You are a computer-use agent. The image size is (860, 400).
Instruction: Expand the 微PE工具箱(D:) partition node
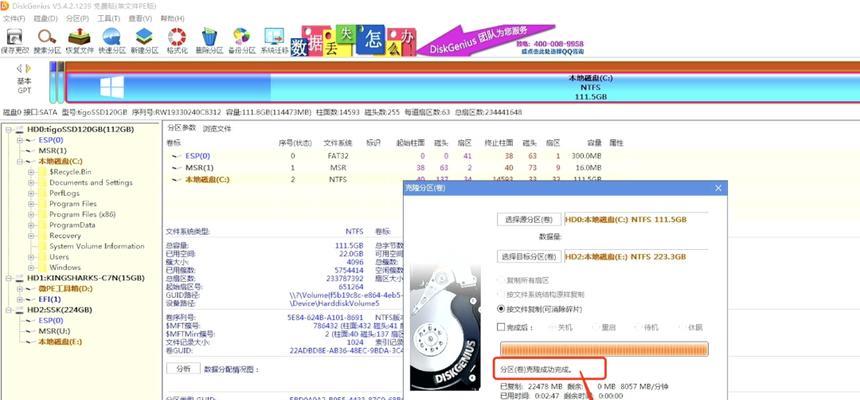pyautogui.click(x=20, y=289)
